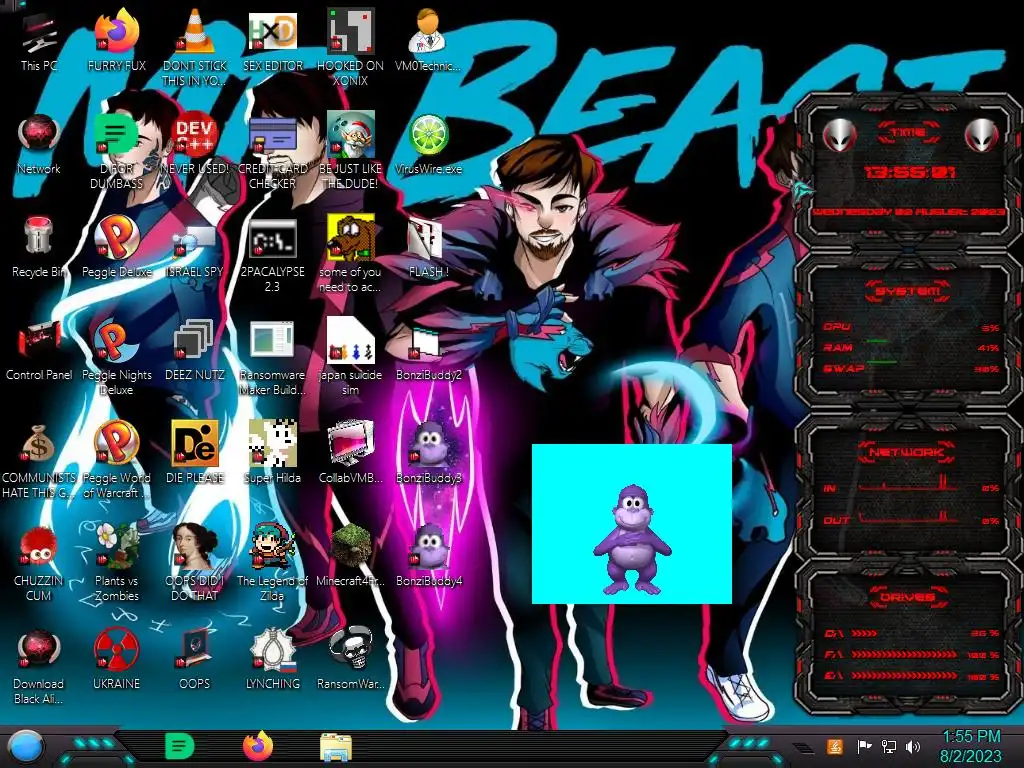Click the C:\ drive usage bar
This screenshot has height=768, width=1024.
tap(864, 633)
